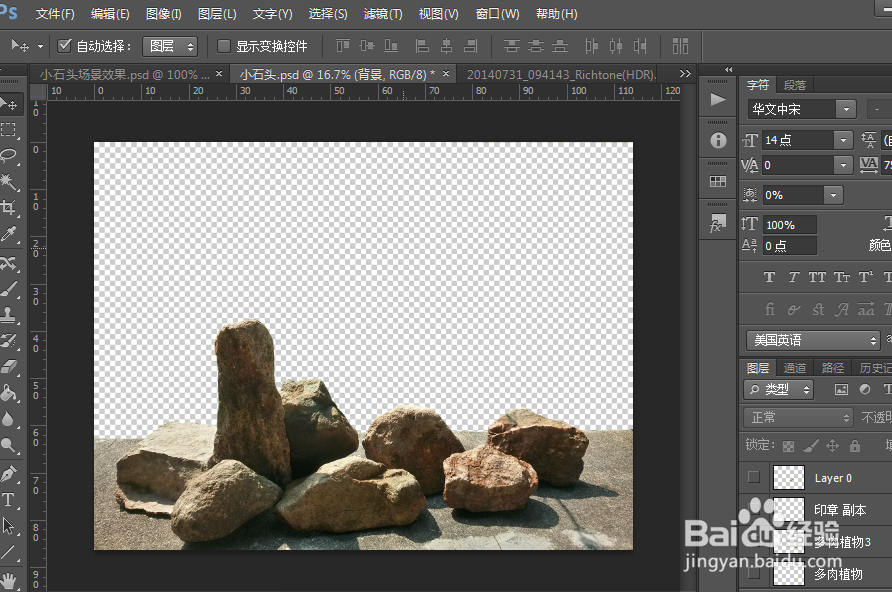Image resolution: width=892 pixels, height=592 pixels.
Task: Select the Lasso tool
Action: pos(9,155)
